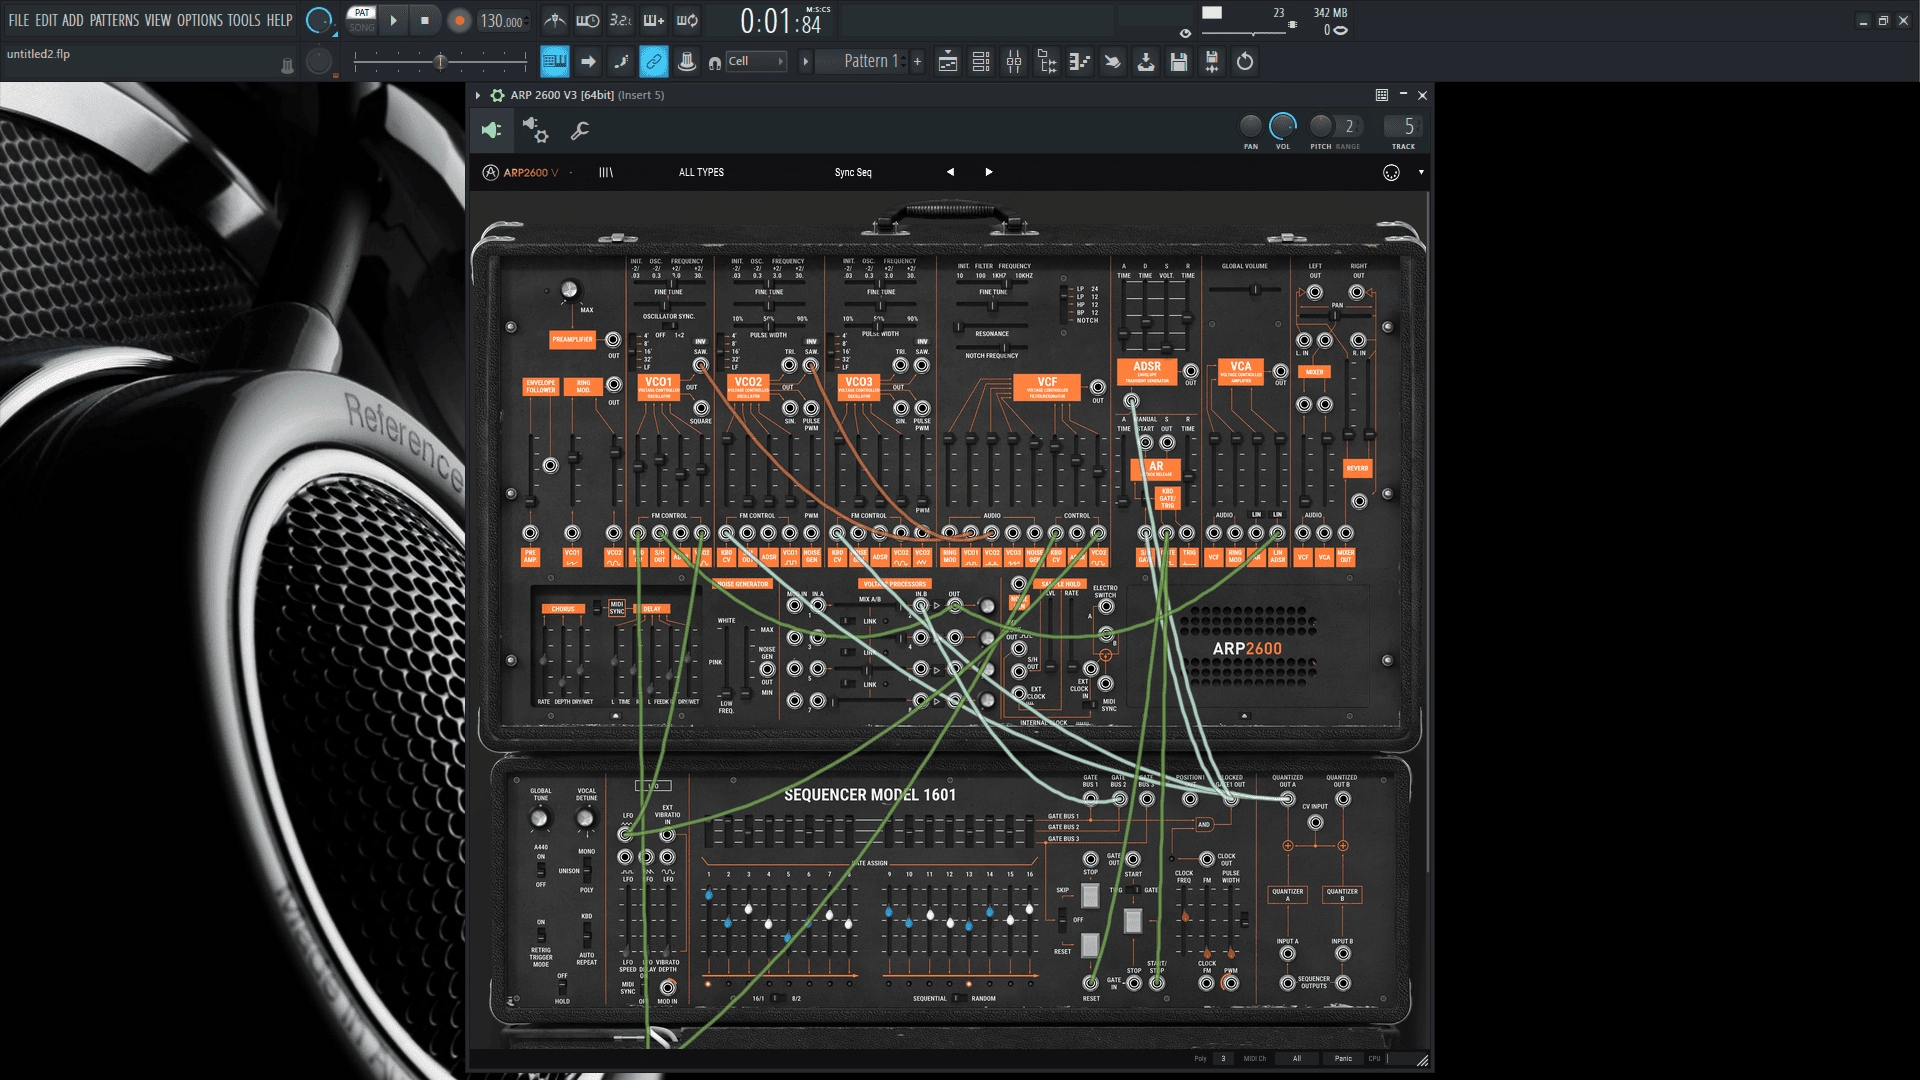Screen dimensions: 1920x1080
Task: Open the FILE menu
Action: [x=18, y=20]
